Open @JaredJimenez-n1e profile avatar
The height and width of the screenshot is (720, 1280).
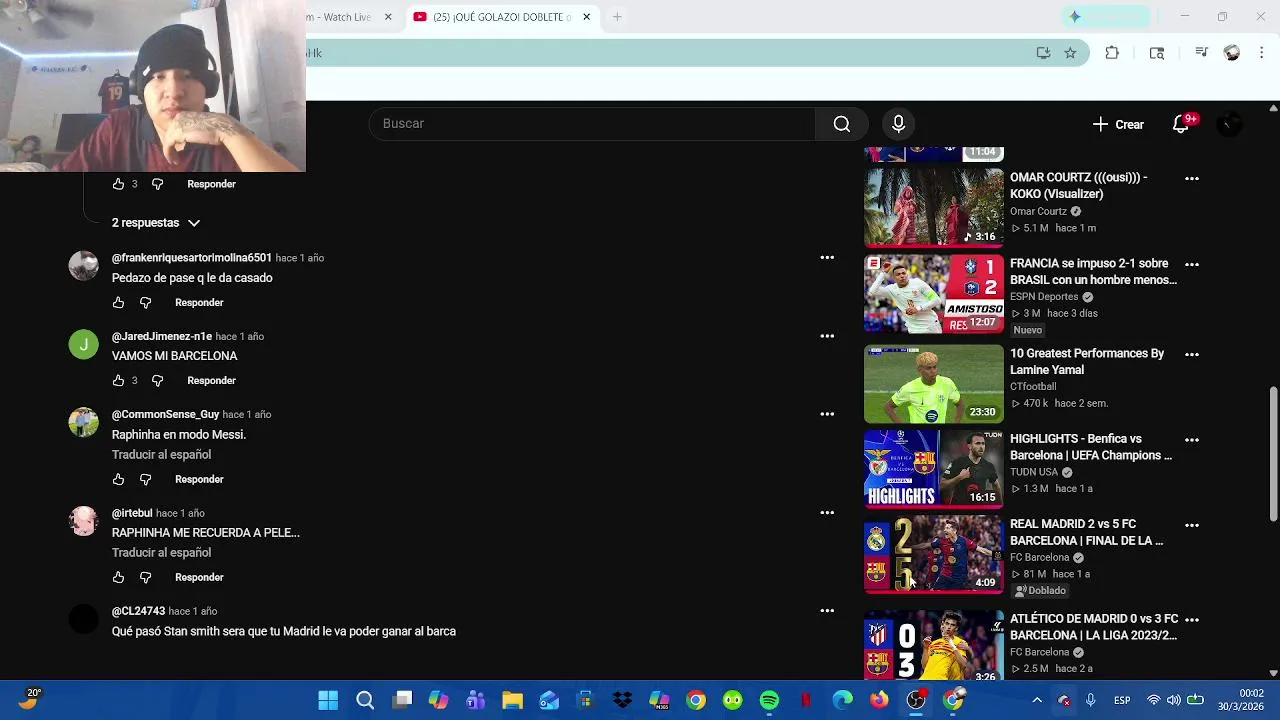(84, 344)
